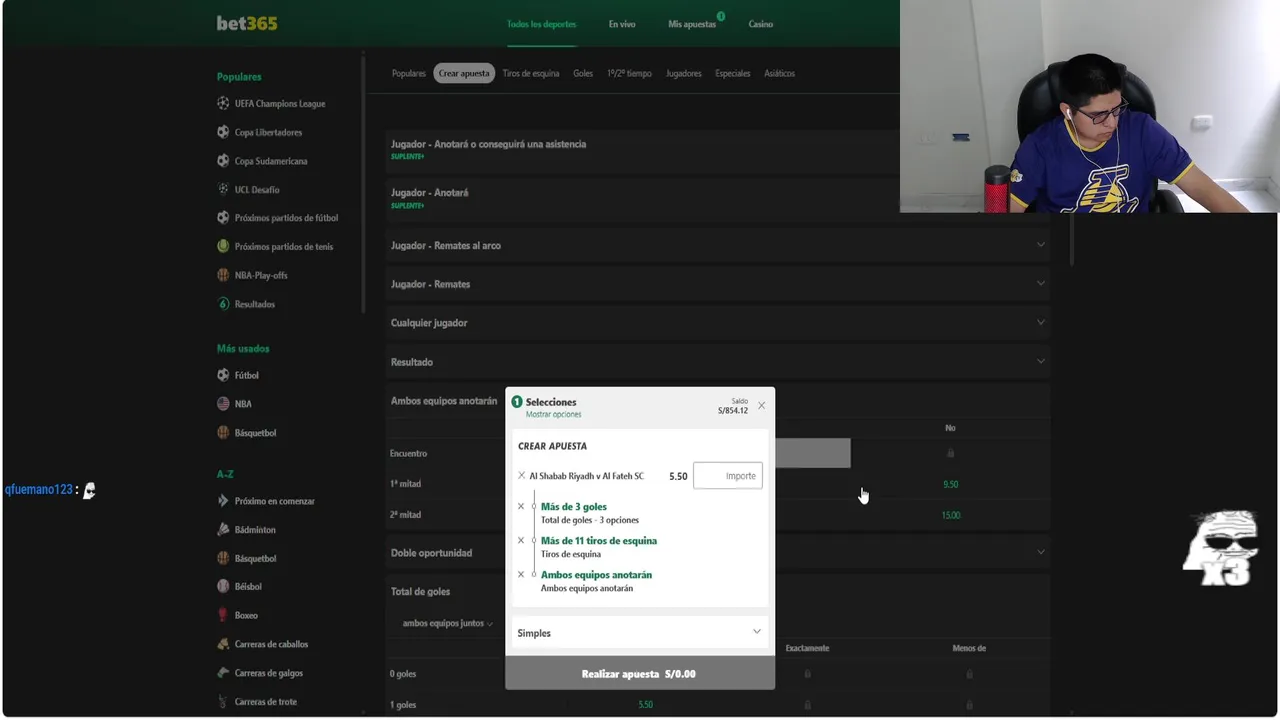Screen dimensions: 1280x720
Task: Expand the Cualquier jugador section
Action: 718,323
